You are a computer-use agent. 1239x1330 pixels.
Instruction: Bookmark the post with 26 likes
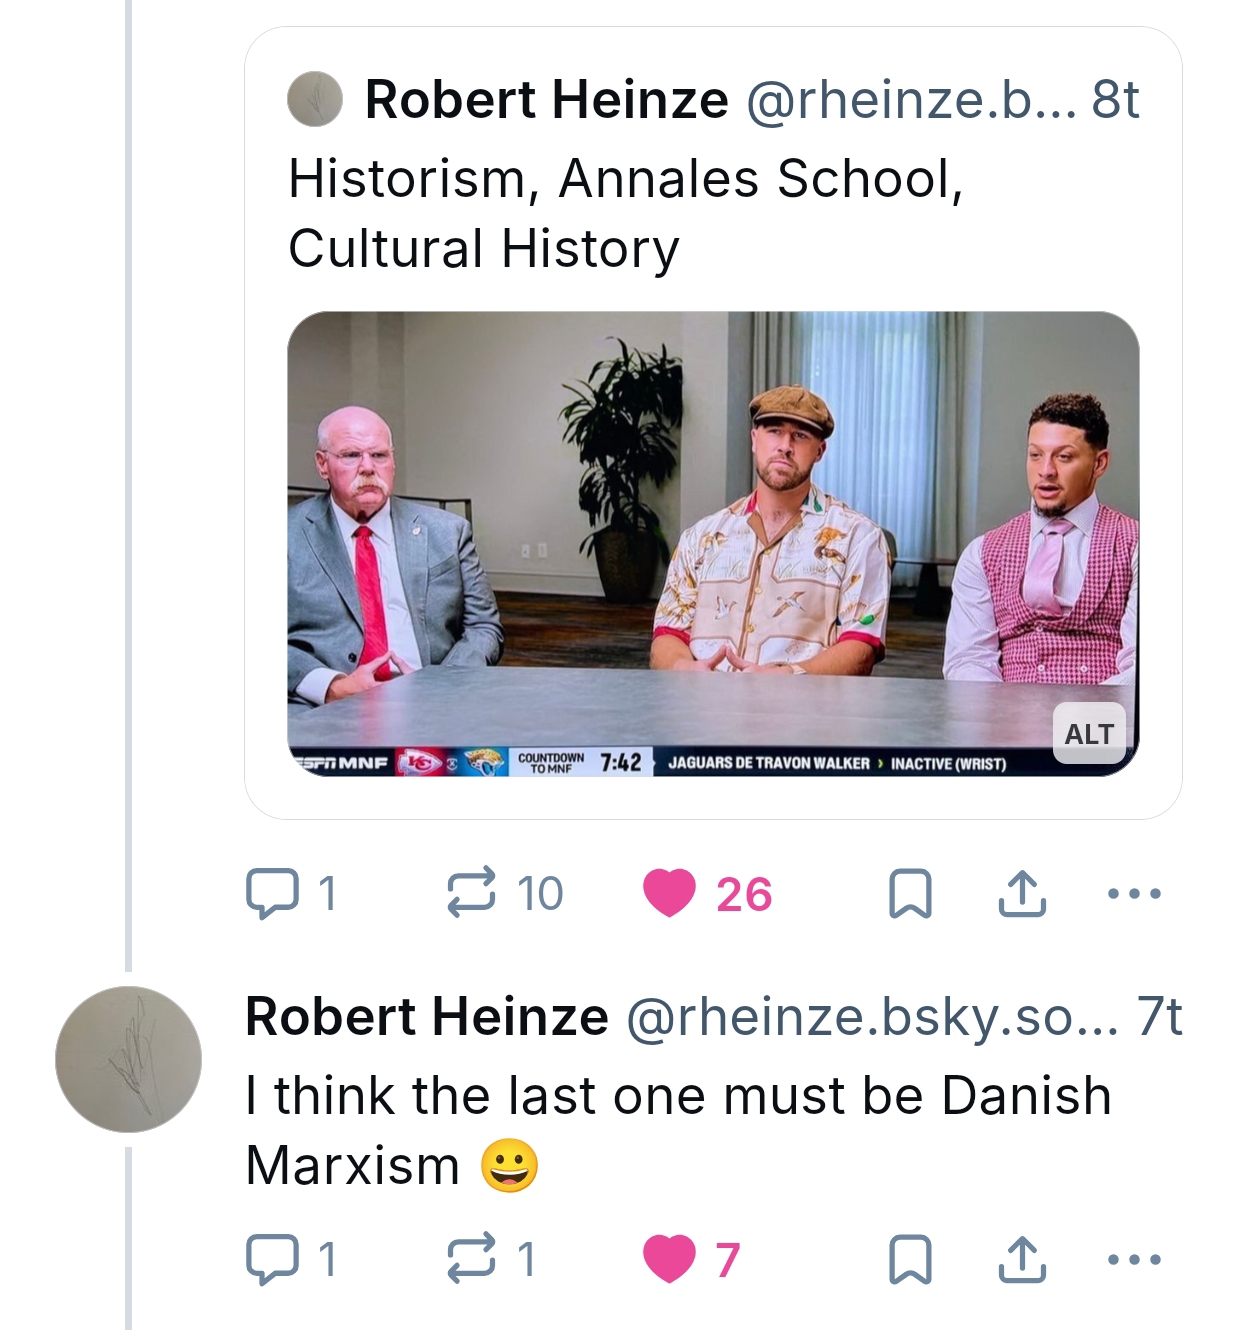coord(910,893)
